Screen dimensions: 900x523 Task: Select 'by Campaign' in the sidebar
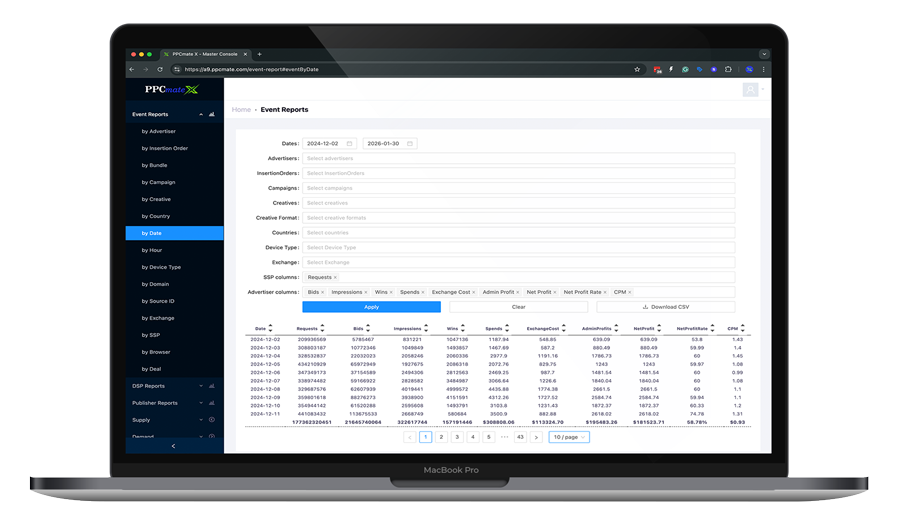159,182
